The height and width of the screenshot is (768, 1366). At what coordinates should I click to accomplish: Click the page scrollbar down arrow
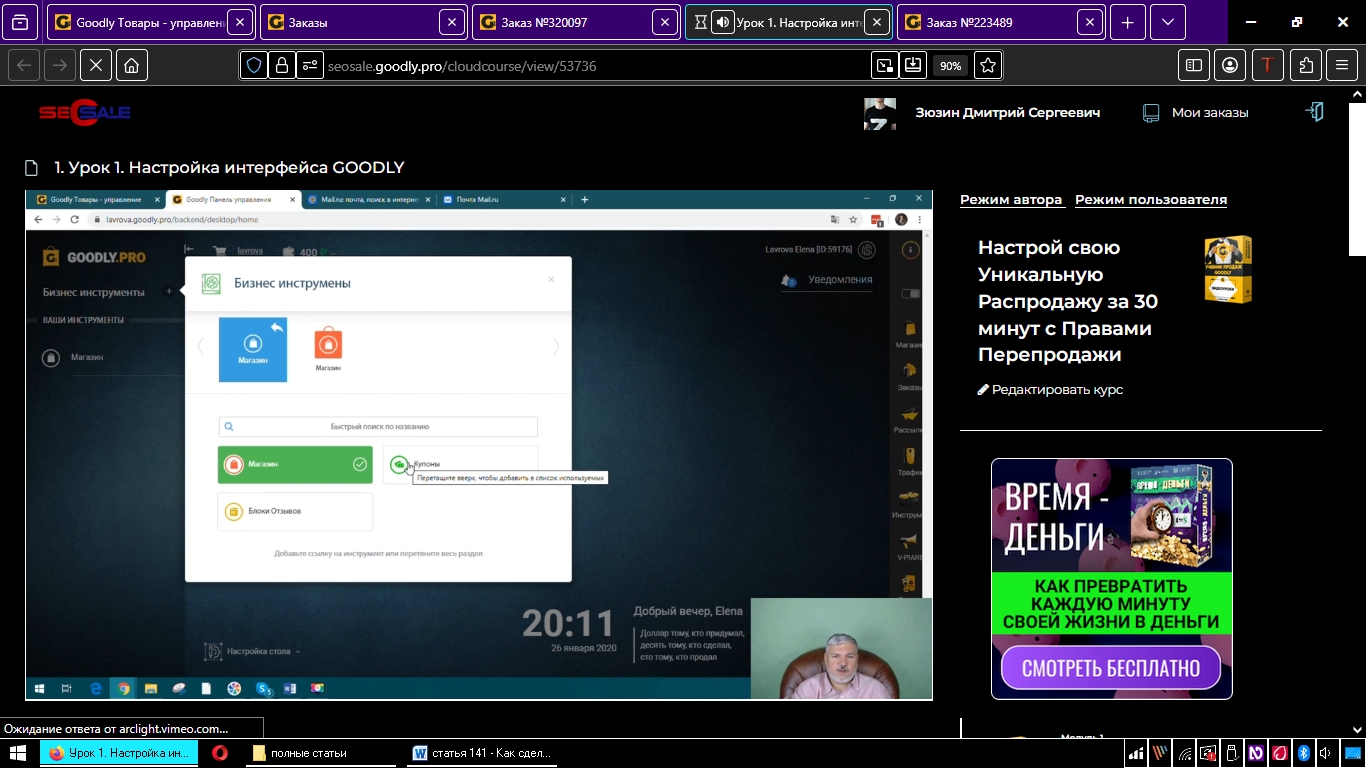[x=1357, y=731]
